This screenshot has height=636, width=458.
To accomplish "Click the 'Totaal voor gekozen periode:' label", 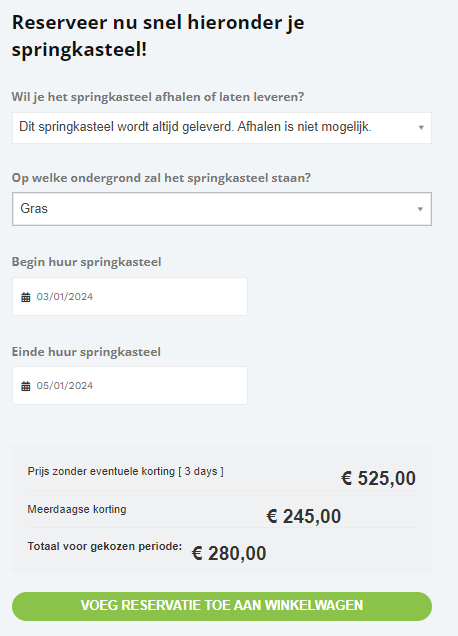I will [105, 547].
